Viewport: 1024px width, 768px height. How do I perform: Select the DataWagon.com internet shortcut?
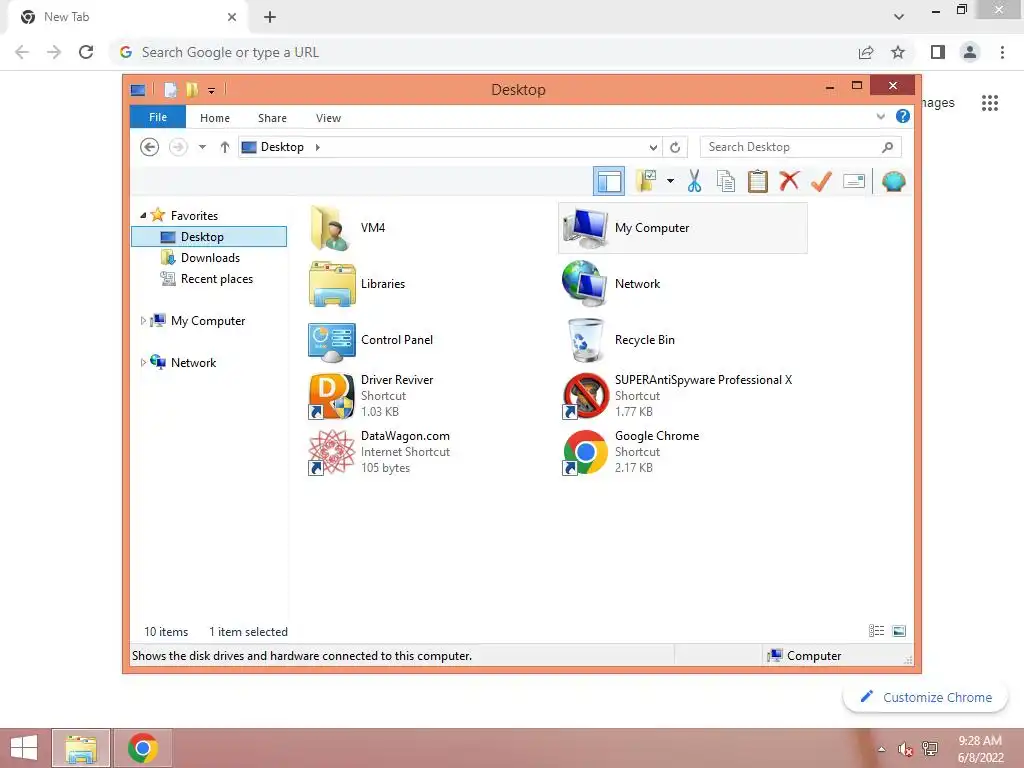(x=379, y=452)
